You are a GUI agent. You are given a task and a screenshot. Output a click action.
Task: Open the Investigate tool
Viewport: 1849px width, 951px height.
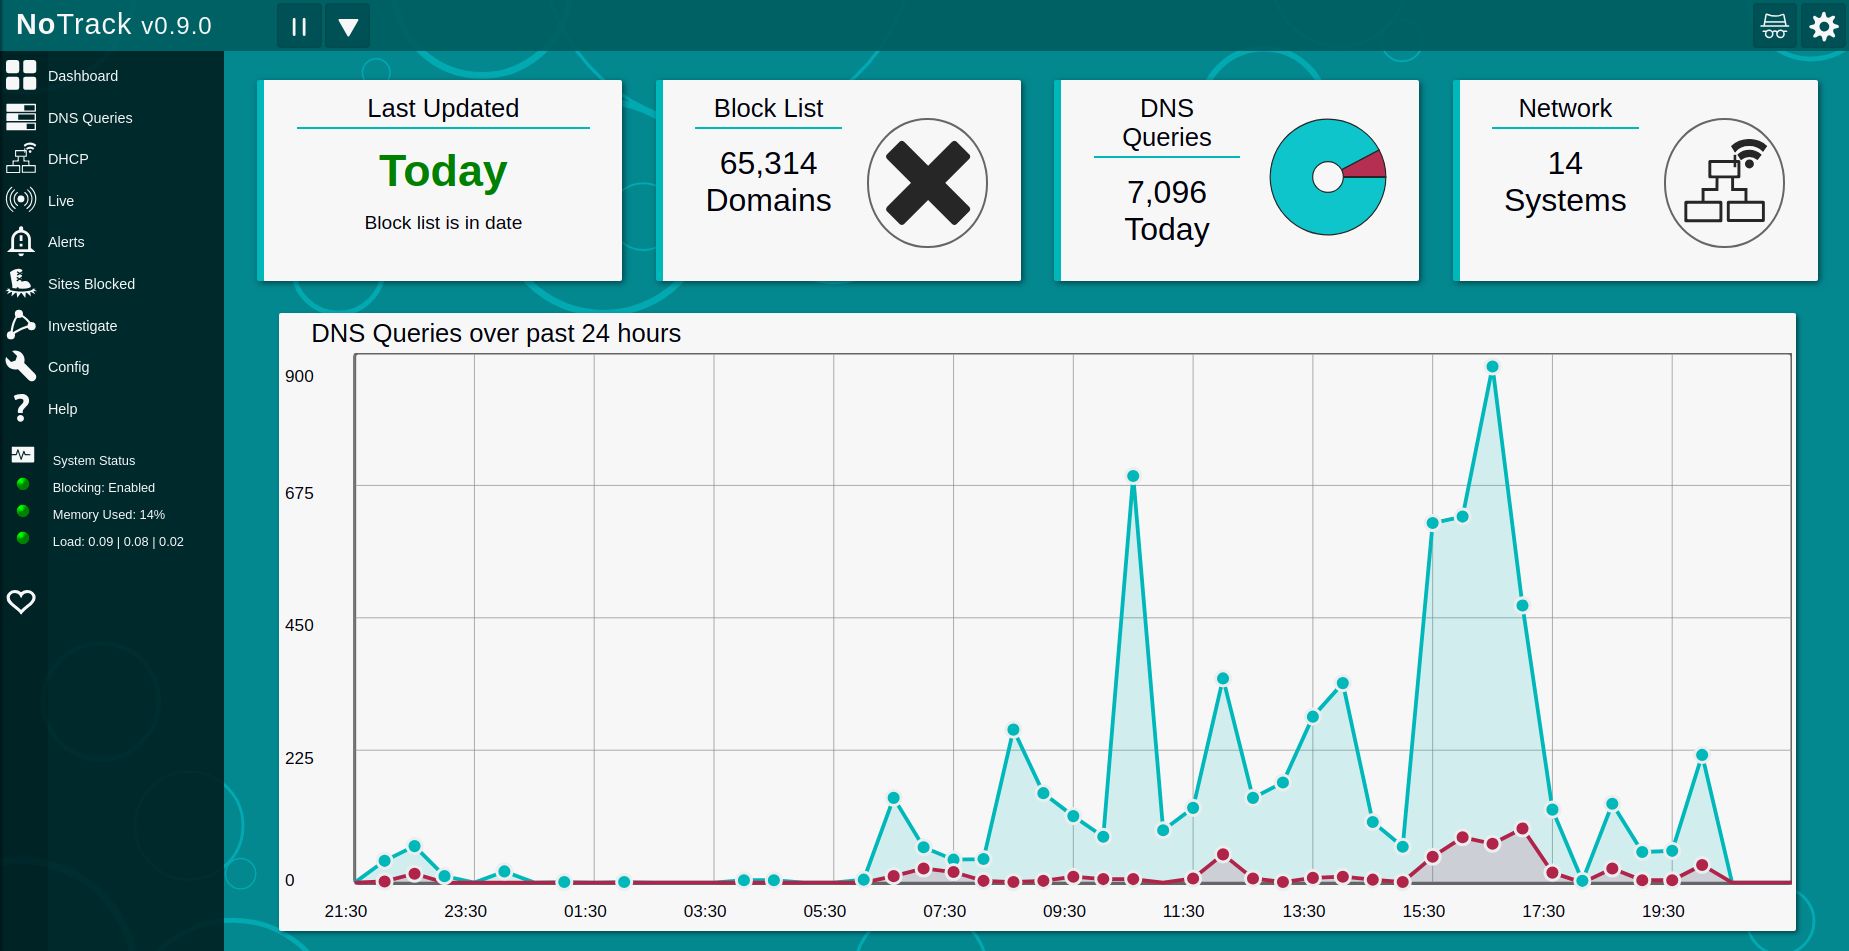[x=21, y=325]
